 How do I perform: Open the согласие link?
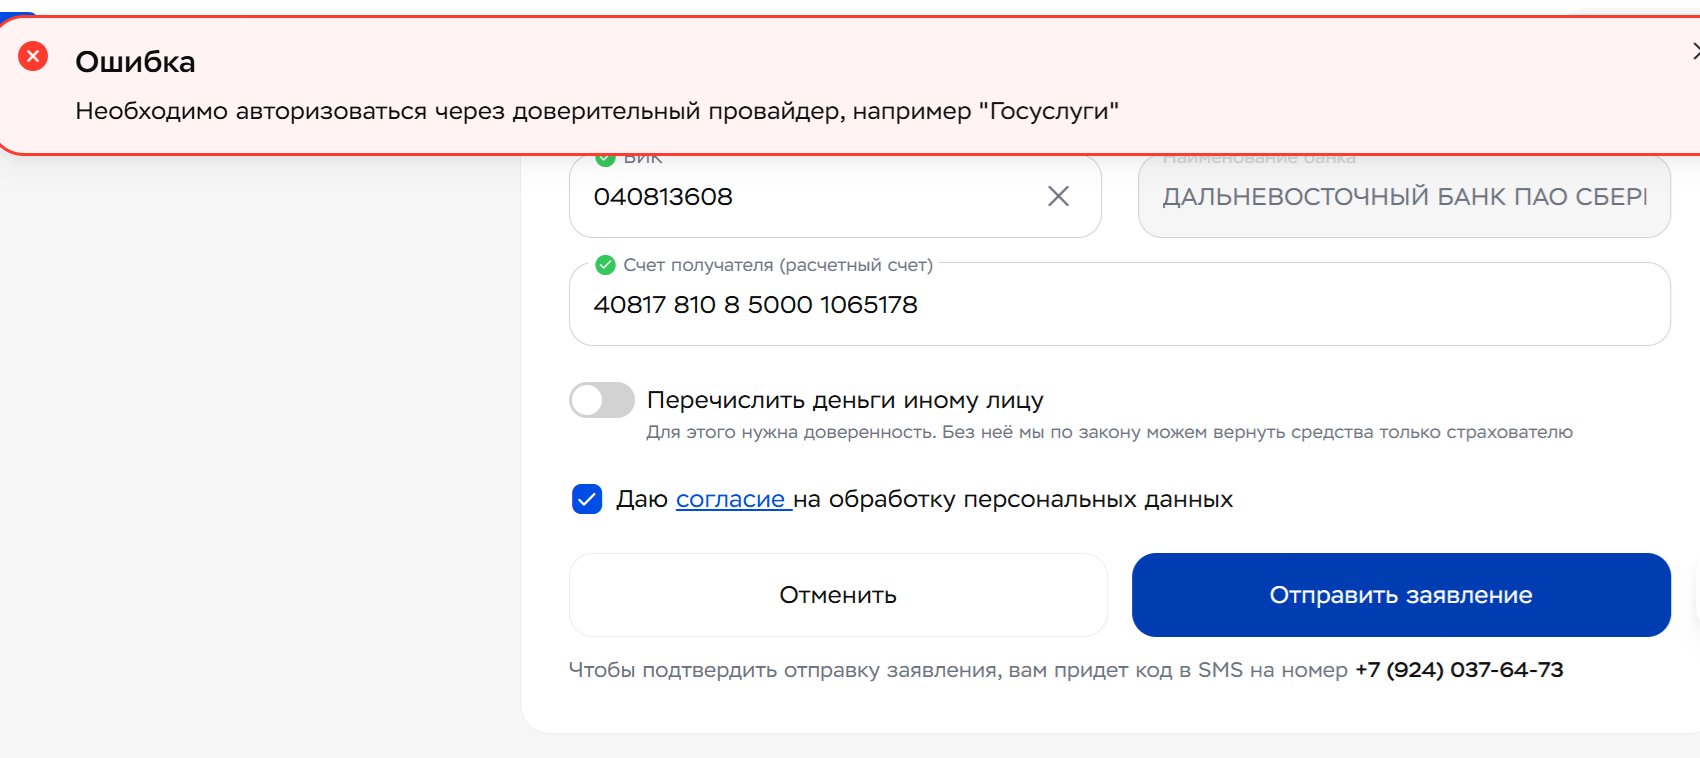click(731, 499)
